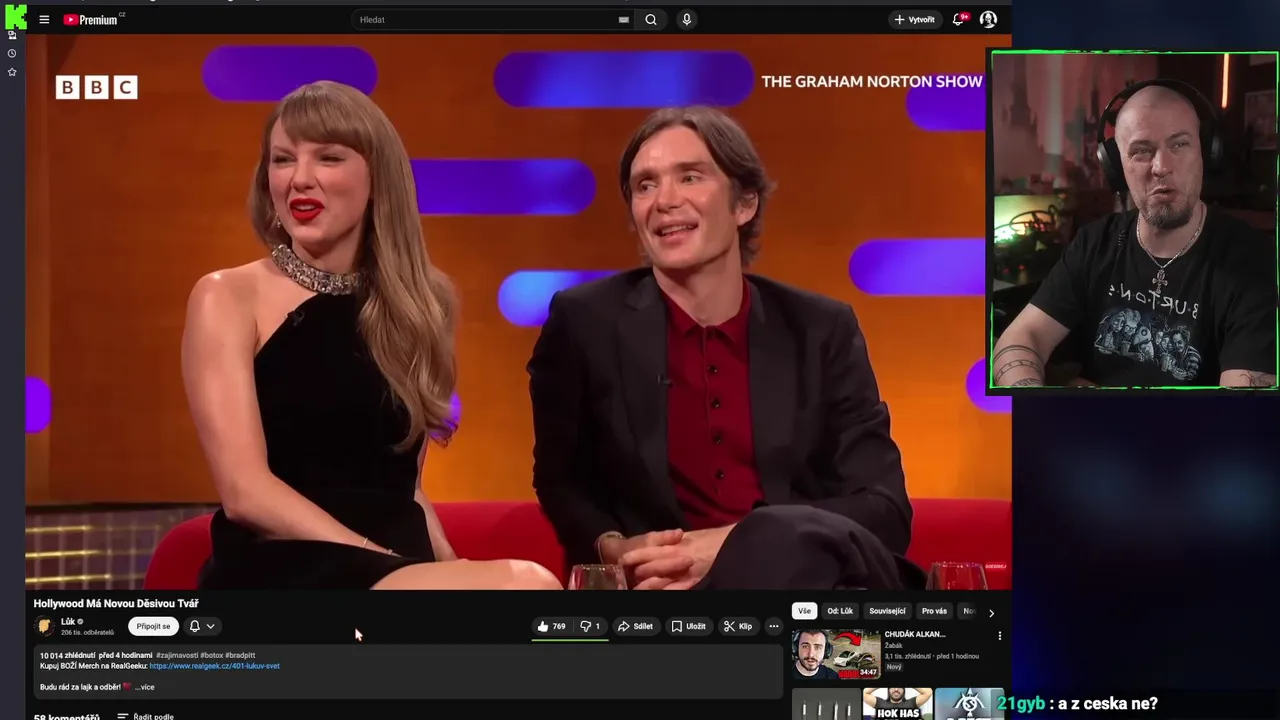Expand description with ...více
This screenshot has width=1280, height=720.
point(145,687)
